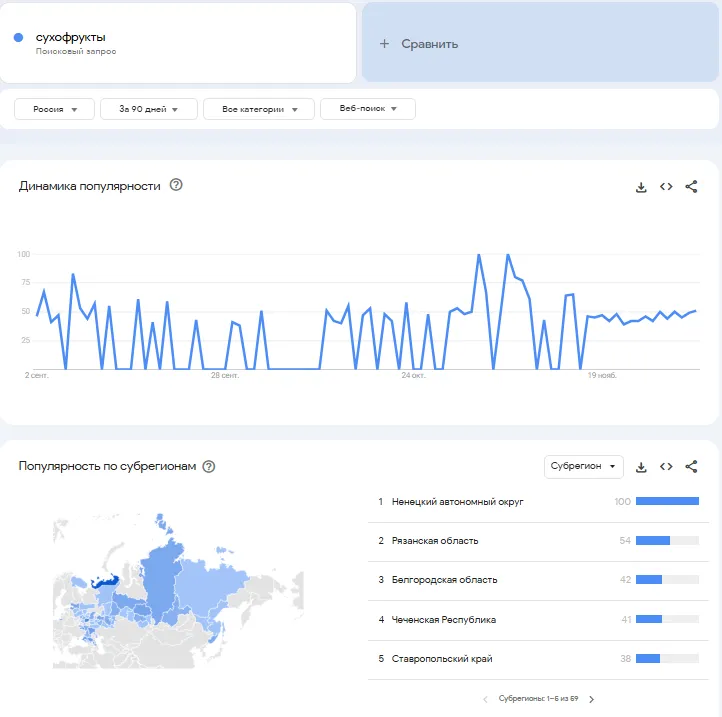The height and width of the screenshot is (717, 722).
Task: Download the interest over time chart data
Action: (641, 187)
